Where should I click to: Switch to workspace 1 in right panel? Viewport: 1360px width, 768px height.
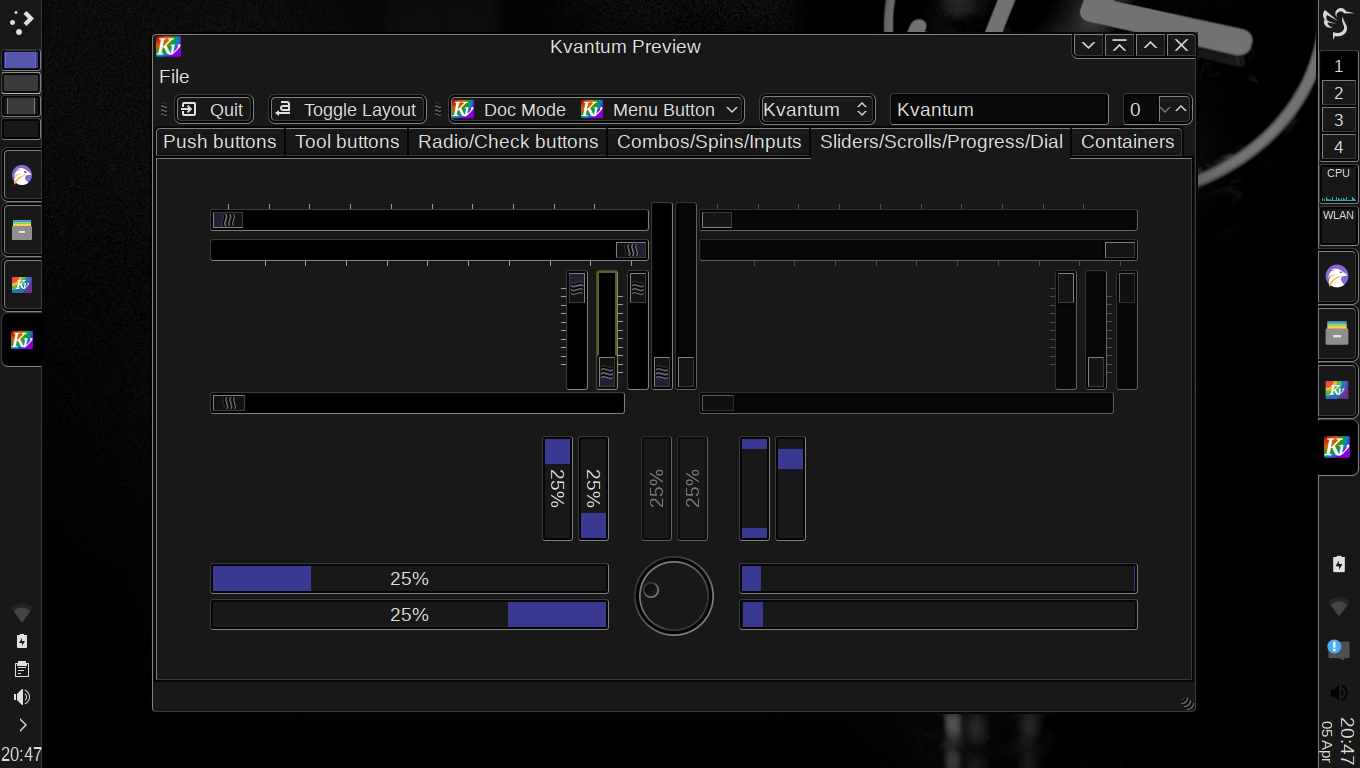(x=1339, y=66)
